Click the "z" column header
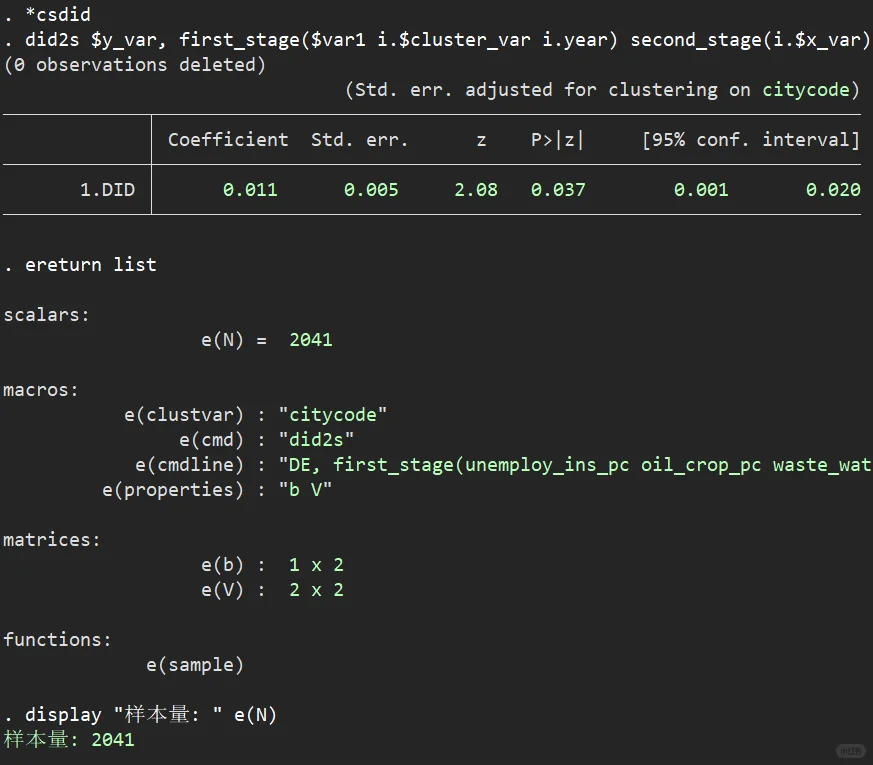Image resolution: width=873 pixels, height=765 pixels. tap(482, 140)
